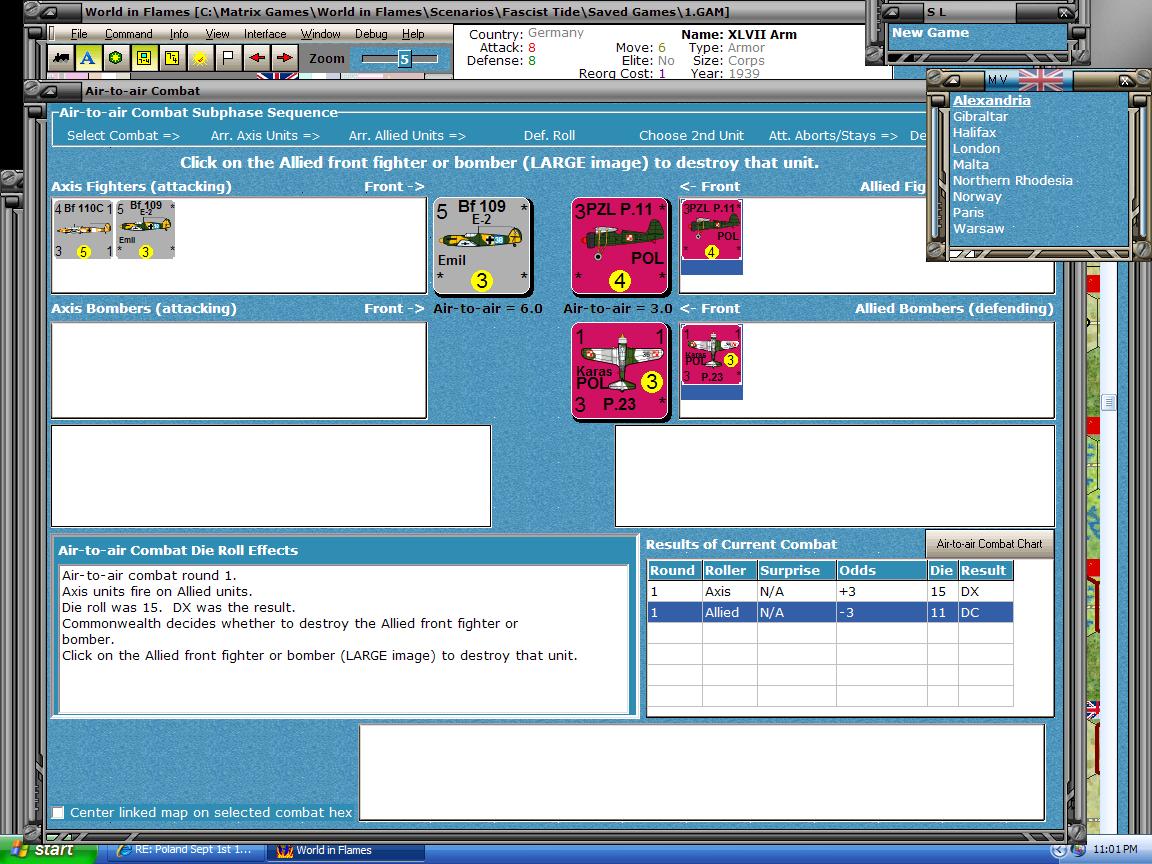Click the Die Roll Effects log text area
The height and width of the screenshot is (864, 1152).
343,639
